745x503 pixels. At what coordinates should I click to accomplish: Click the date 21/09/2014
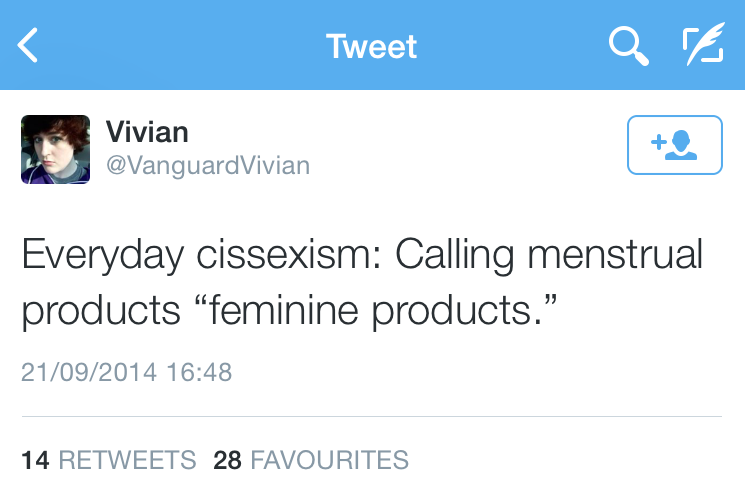tap(89, 373)
